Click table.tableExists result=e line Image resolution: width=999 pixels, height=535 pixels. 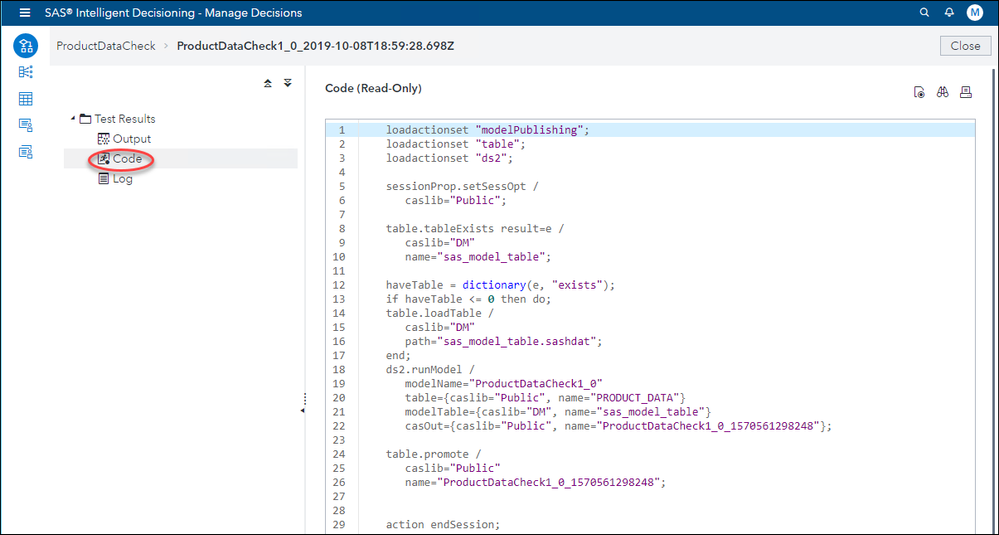click(475, 229)
